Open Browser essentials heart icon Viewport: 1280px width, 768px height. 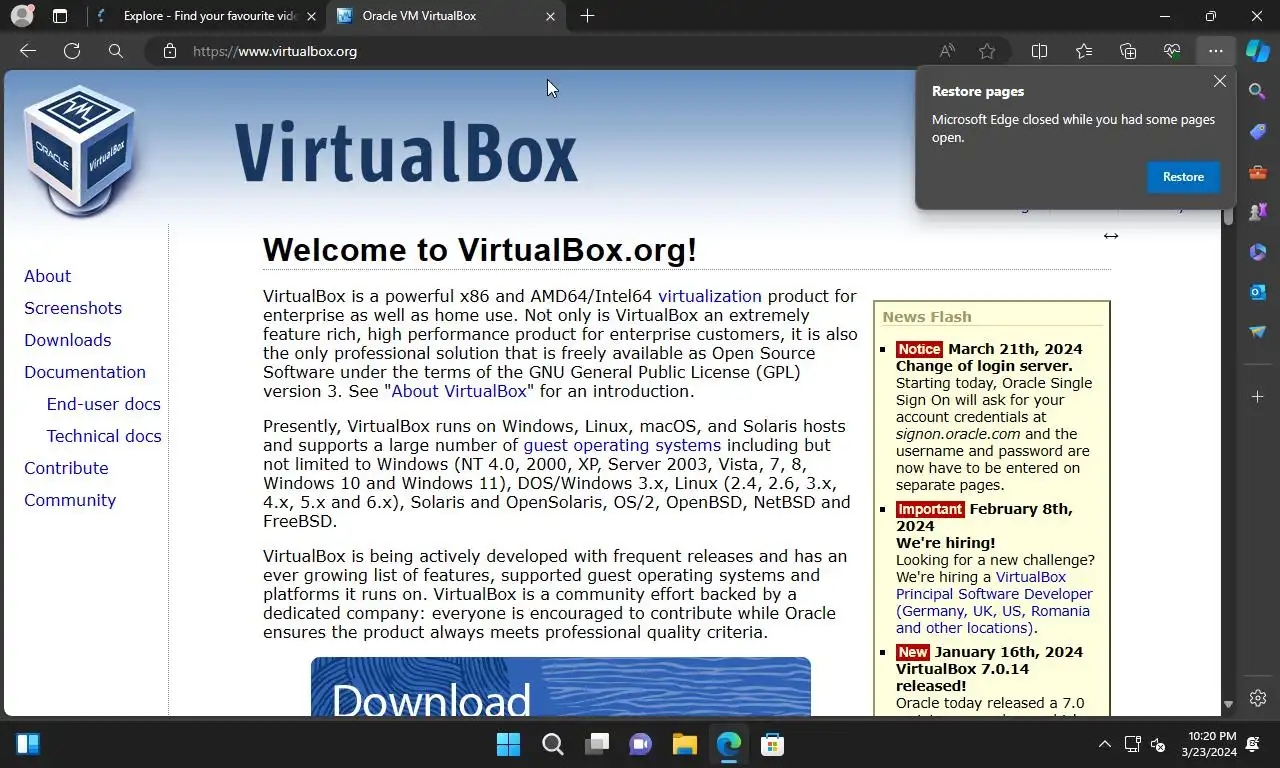pyautogui.click(x=1172, y=51)
